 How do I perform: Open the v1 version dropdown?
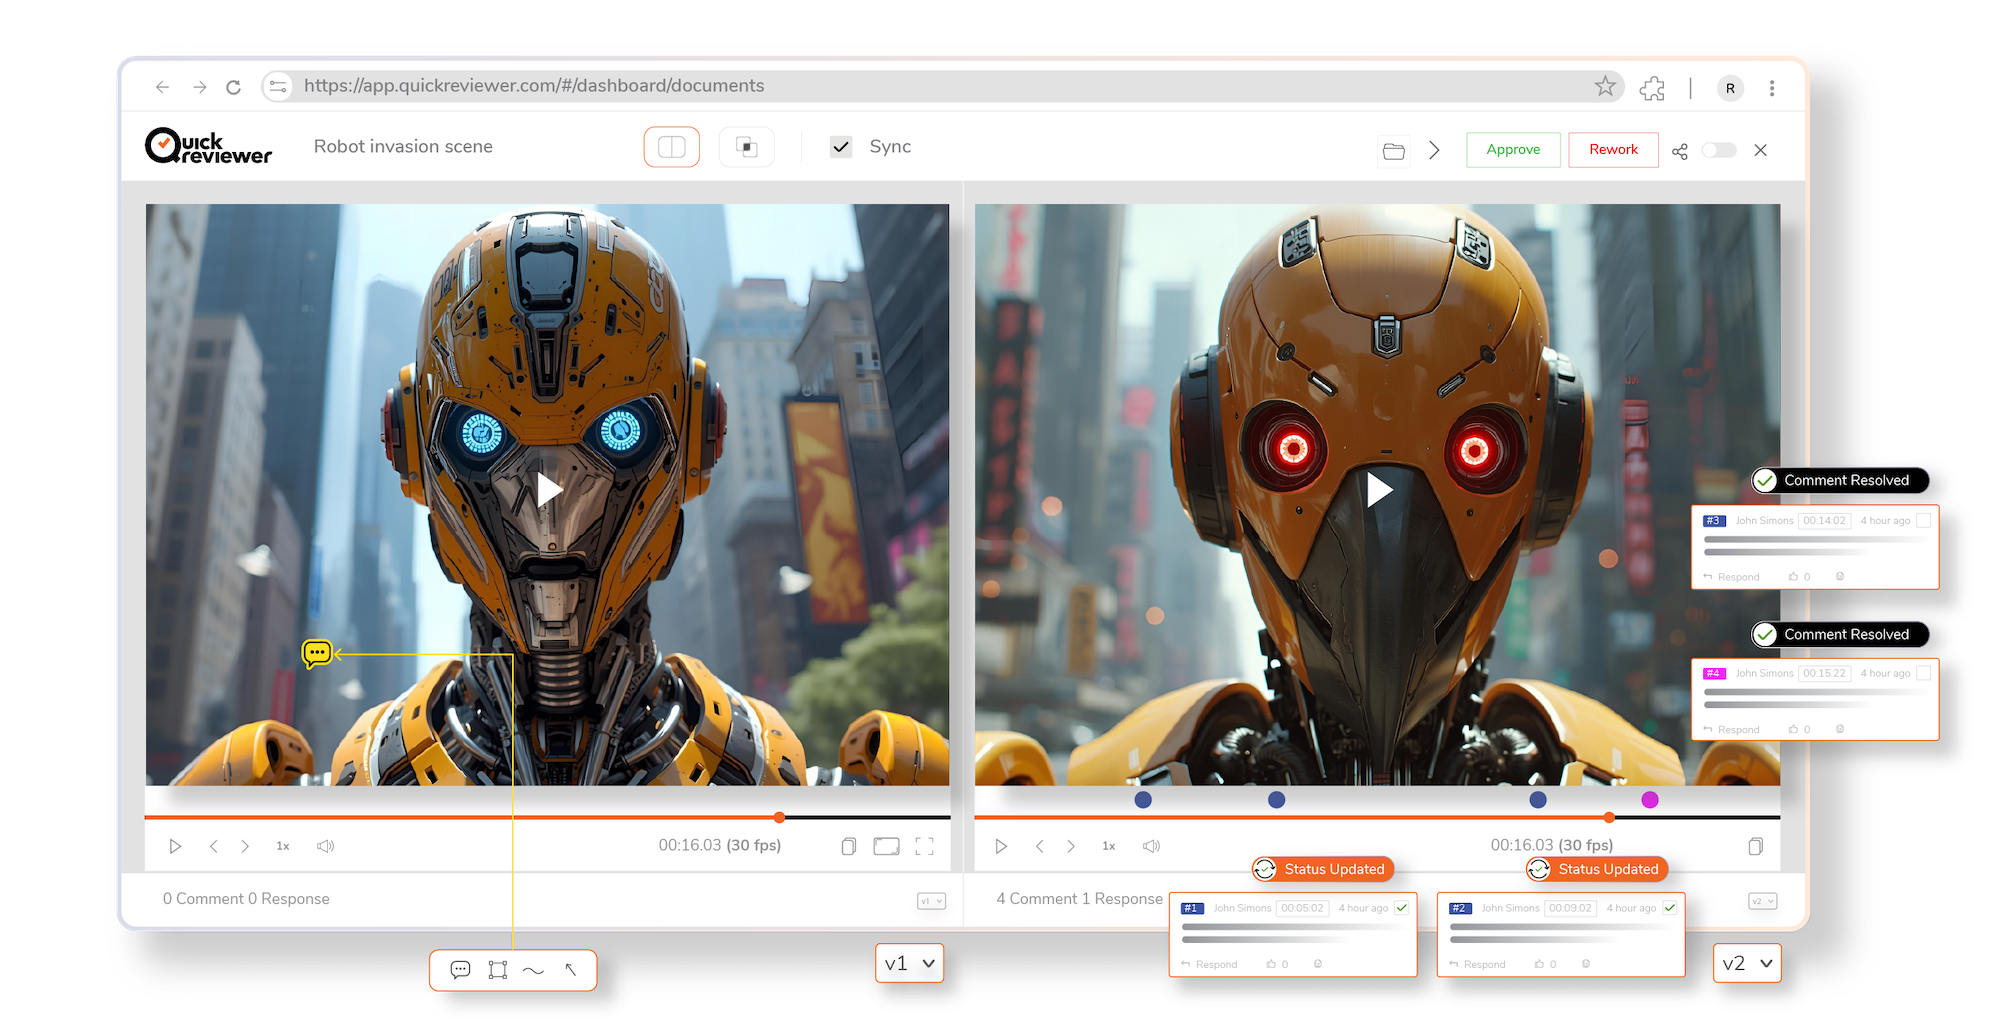(909, 963)
